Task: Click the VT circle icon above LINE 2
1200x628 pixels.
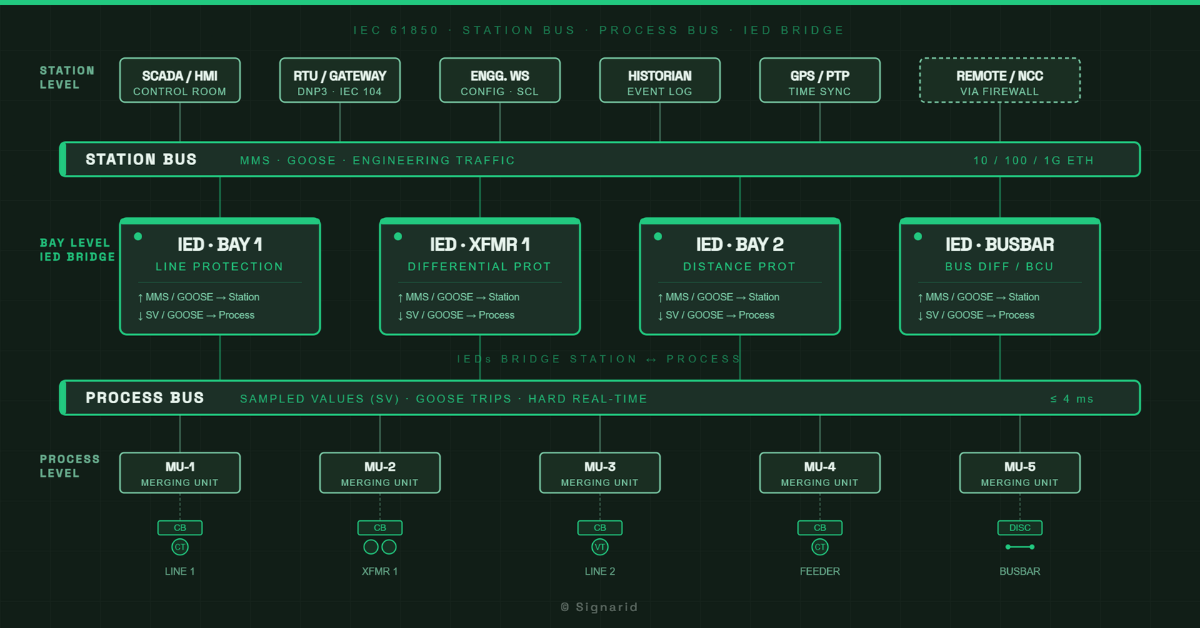Action: coord(600,547)
